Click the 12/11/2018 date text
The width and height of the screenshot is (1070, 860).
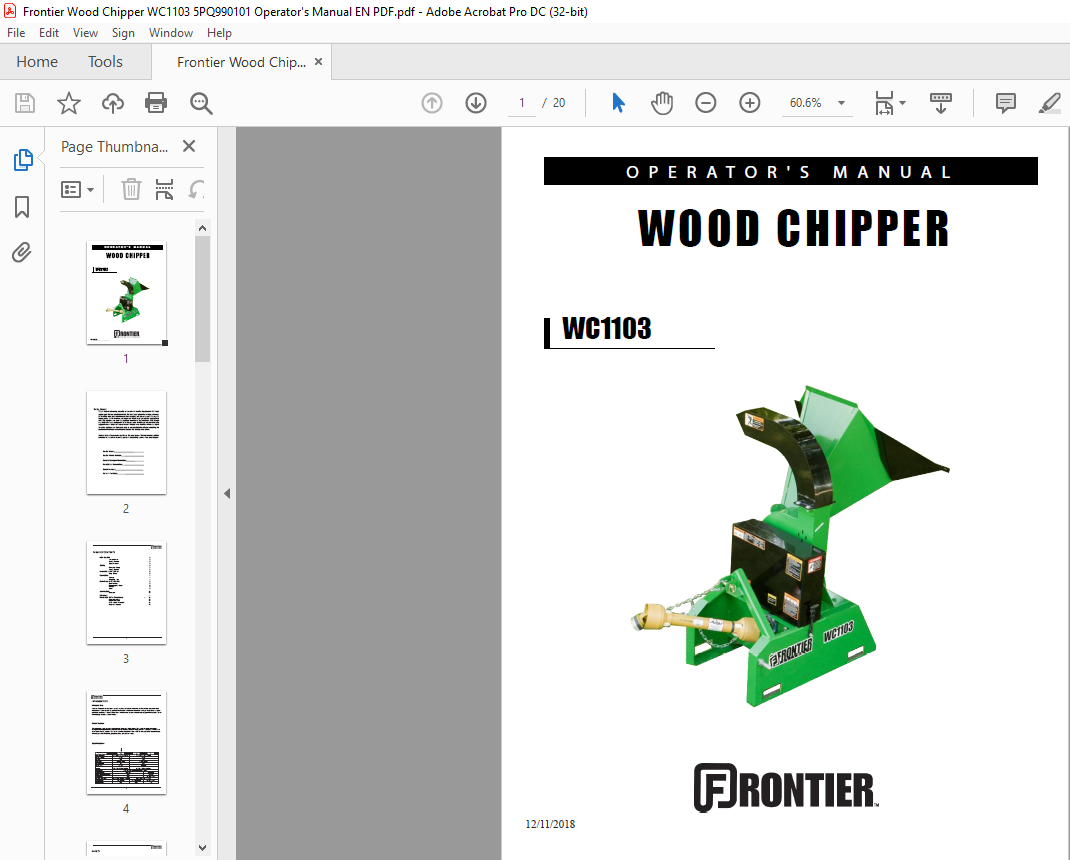550,824
